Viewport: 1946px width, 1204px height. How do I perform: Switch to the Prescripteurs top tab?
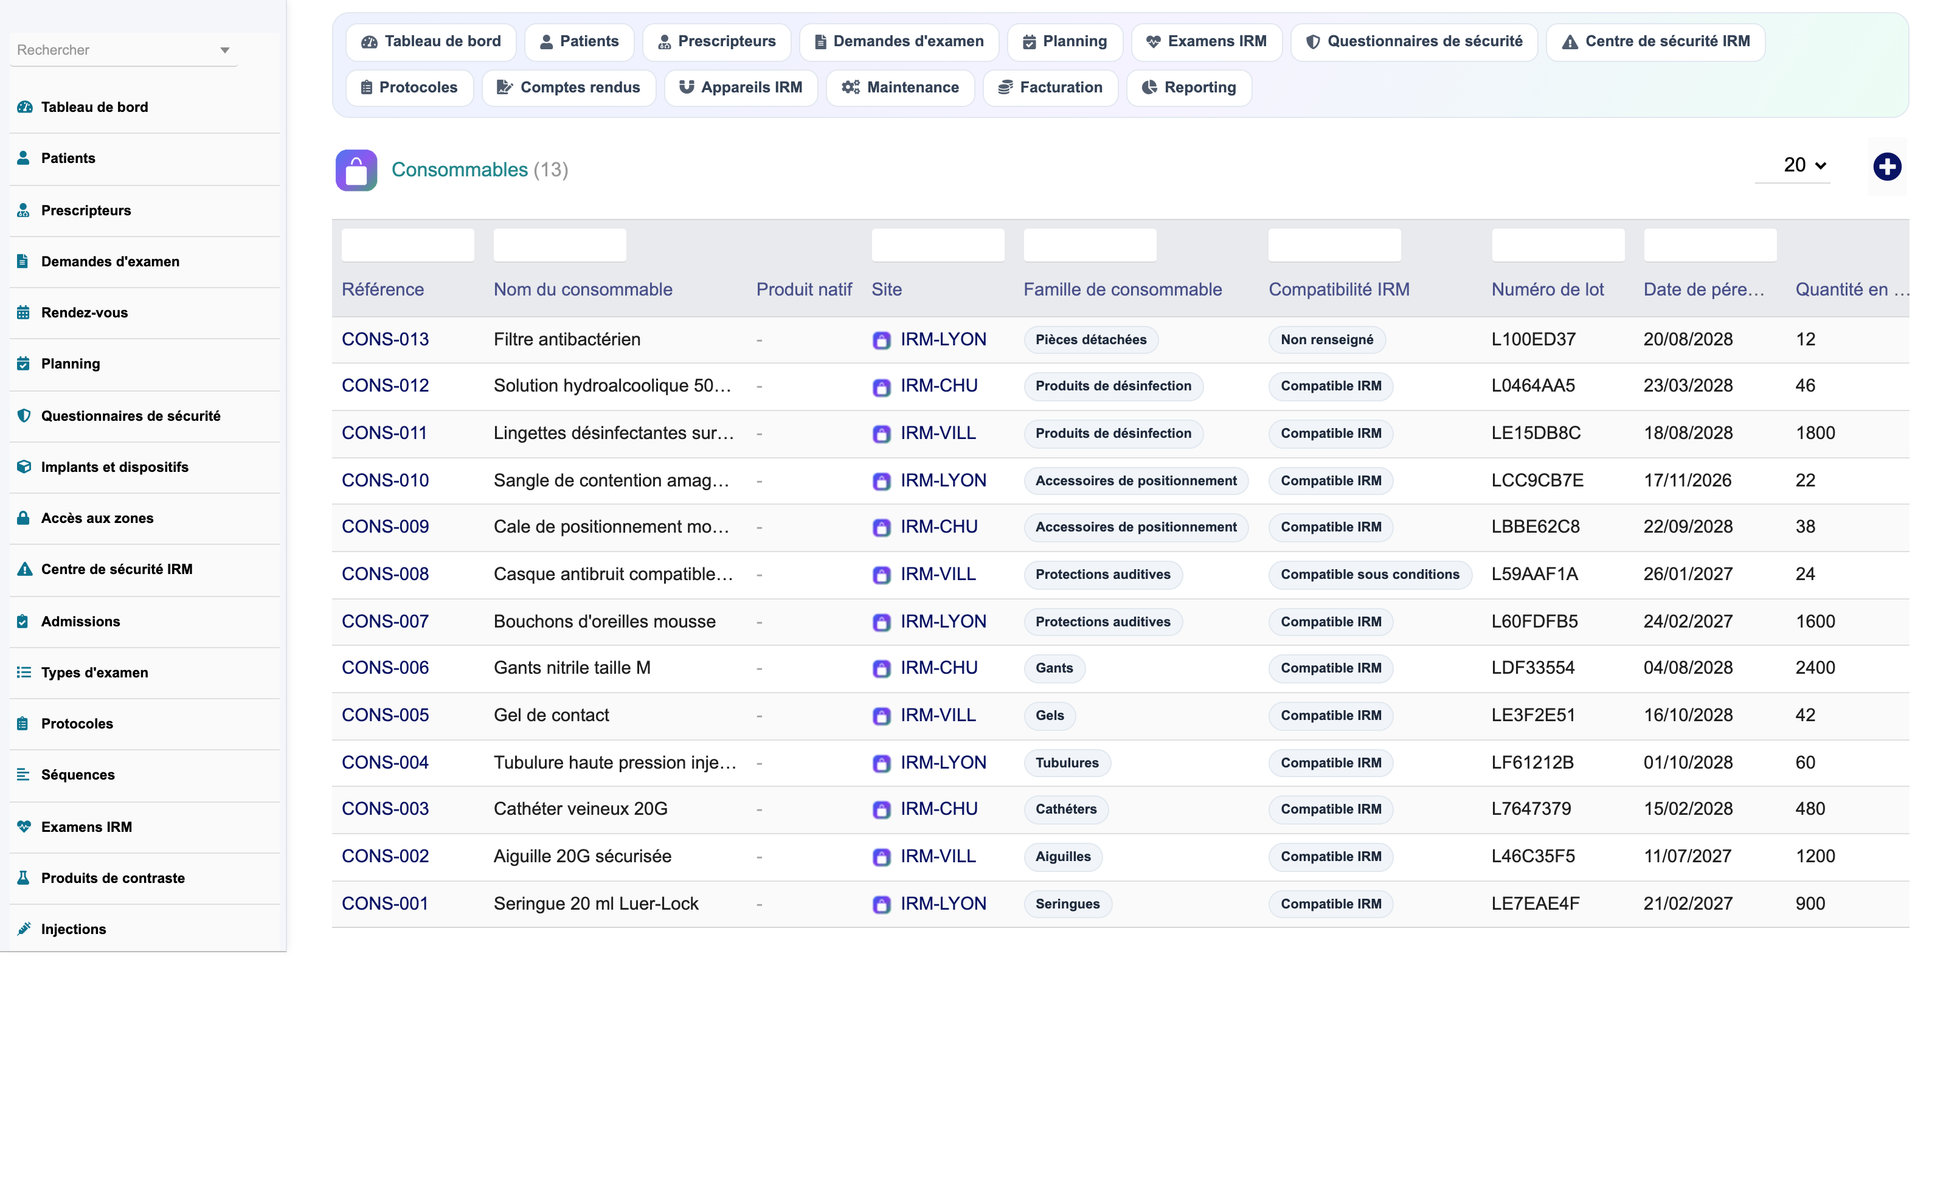point(717,42)
